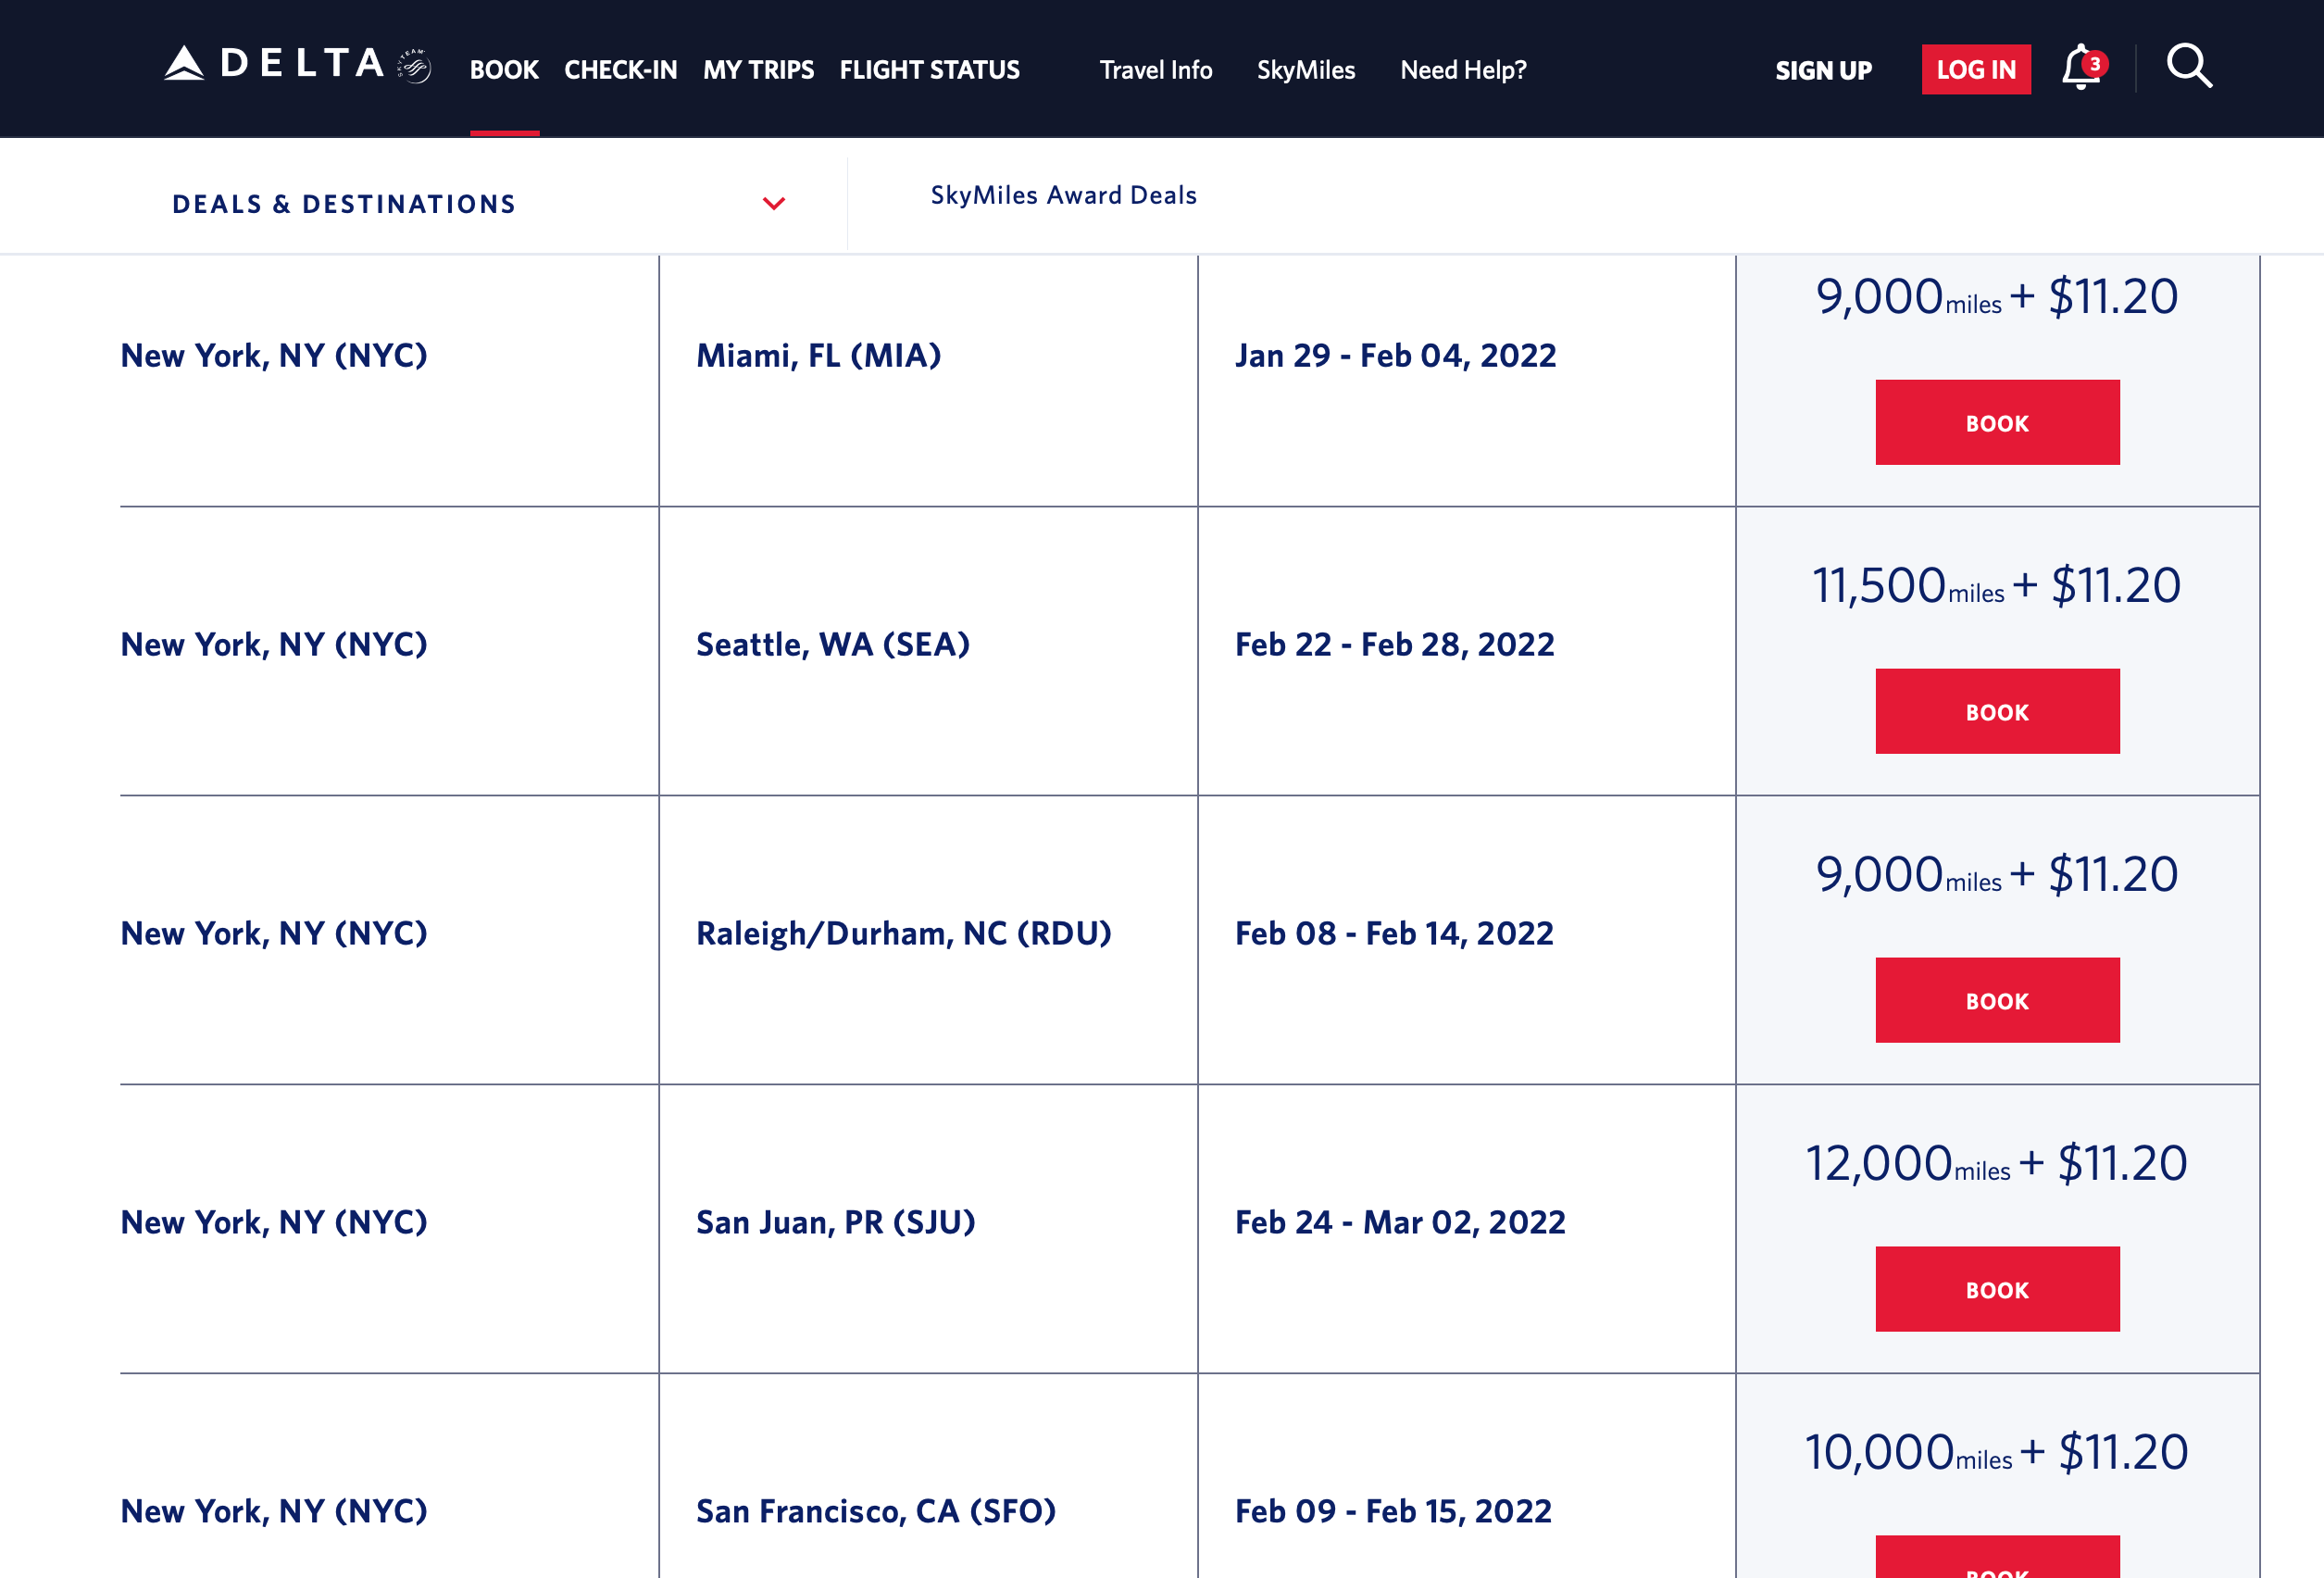Book the Raleigh/Durham award flight

click(x=1997, y=1000)
